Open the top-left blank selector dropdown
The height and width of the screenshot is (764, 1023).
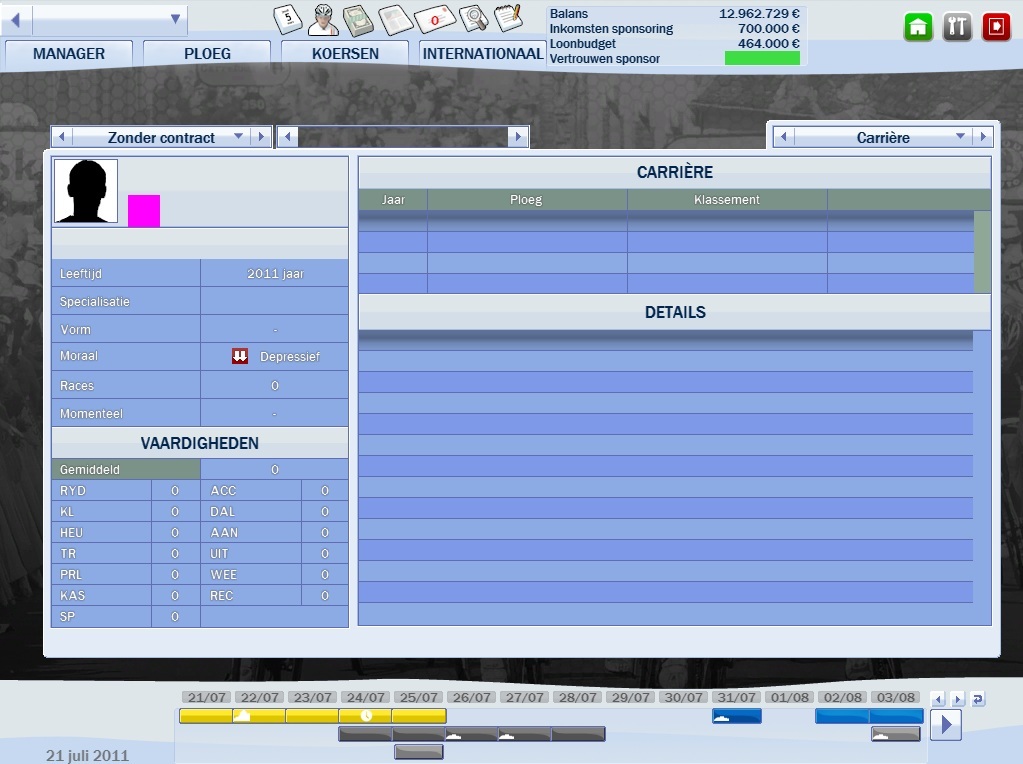176,19
